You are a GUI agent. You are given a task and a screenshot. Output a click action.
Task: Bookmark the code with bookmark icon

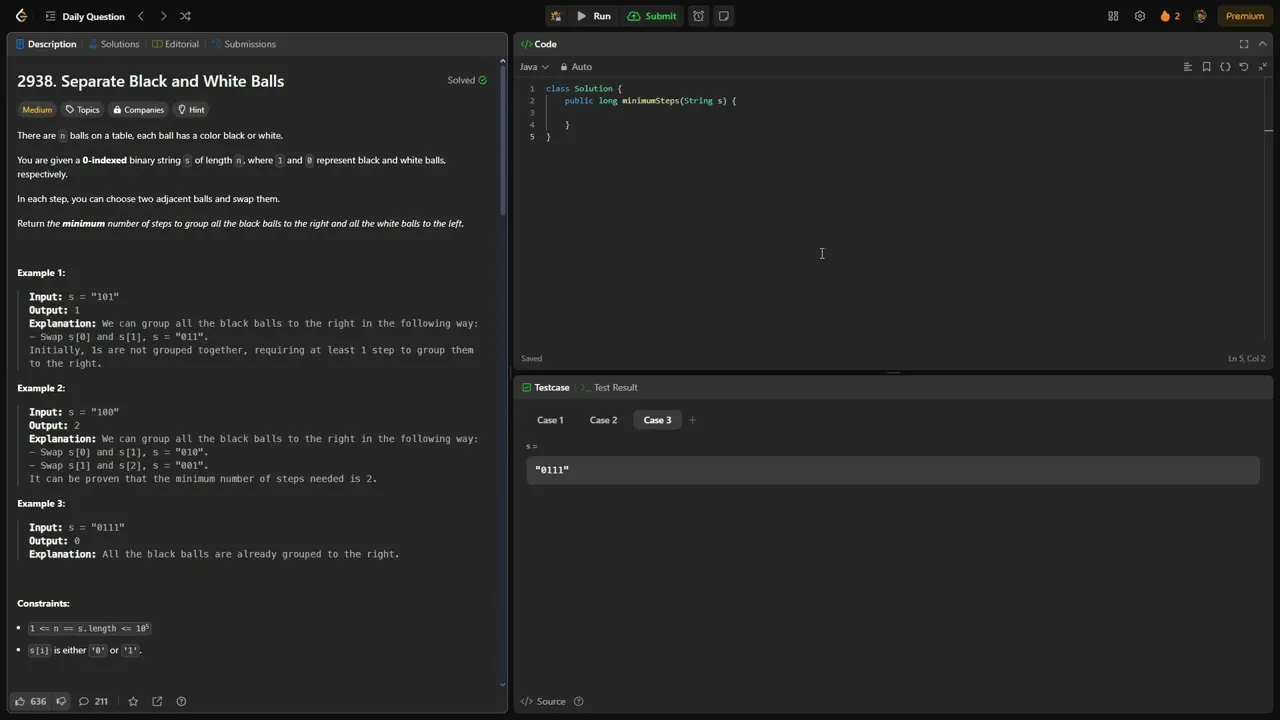(x=1206, y=67)
